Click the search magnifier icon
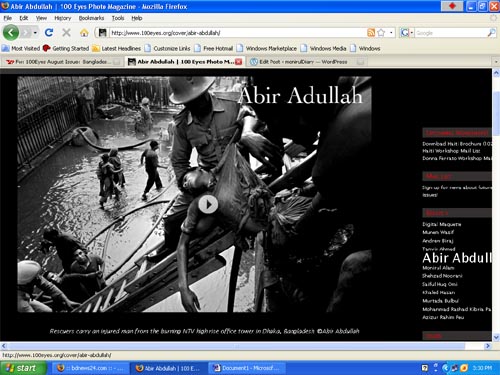Viewport: 500px width, 375px height. pyautogui.click(x=491, y=33)
